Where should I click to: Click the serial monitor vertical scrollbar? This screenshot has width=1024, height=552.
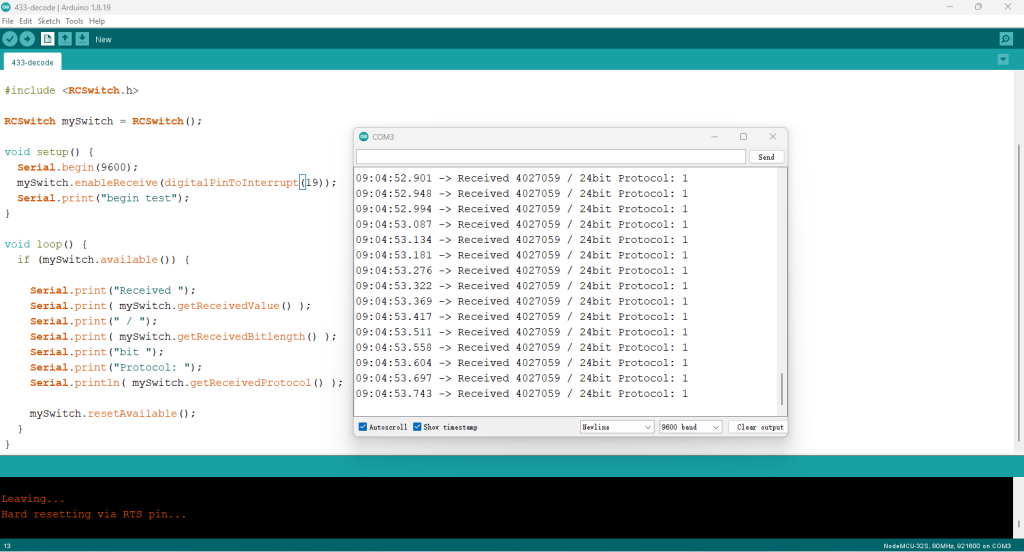tap(782, 388)
